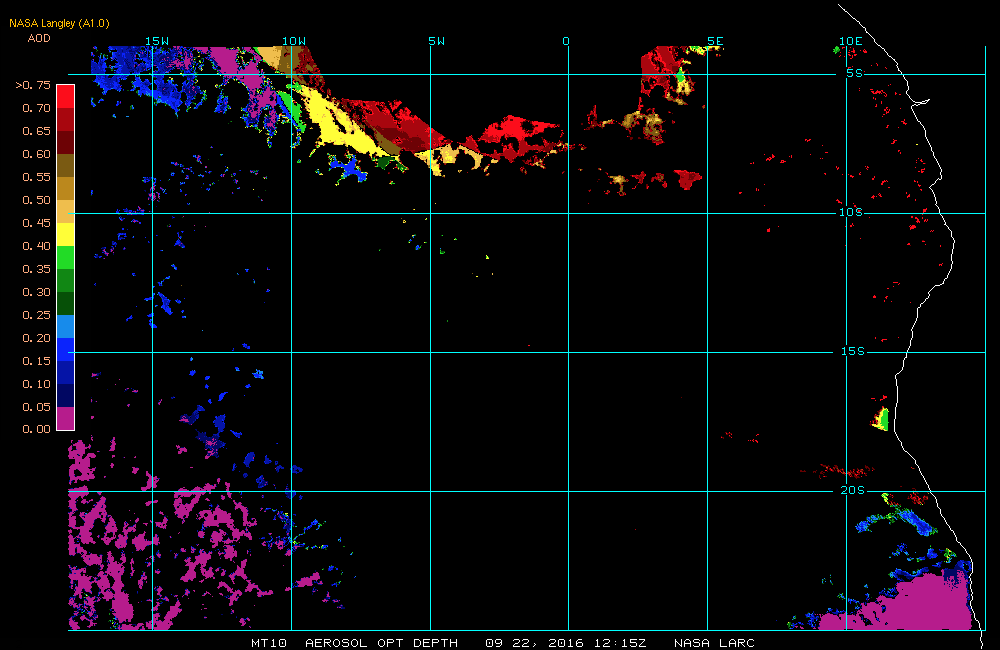Viewport: 1000px width, 650px height.
Task: Click the AOD label above the legend
Action: [39, 38]
